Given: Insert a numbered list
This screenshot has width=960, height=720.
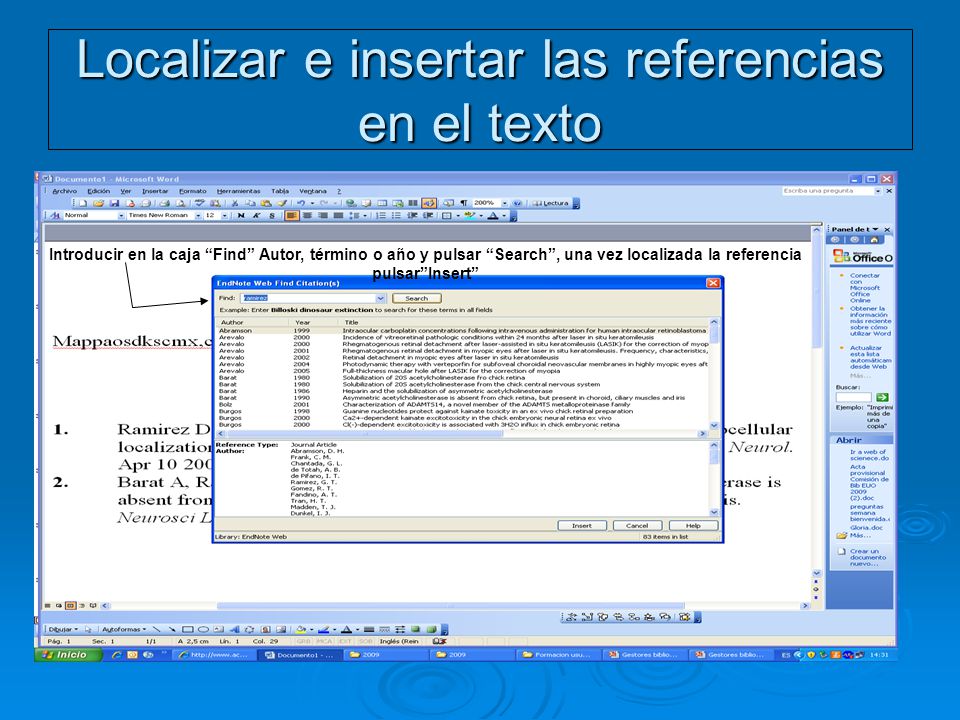Looking at the screenshot, I should tap(382, 216).
